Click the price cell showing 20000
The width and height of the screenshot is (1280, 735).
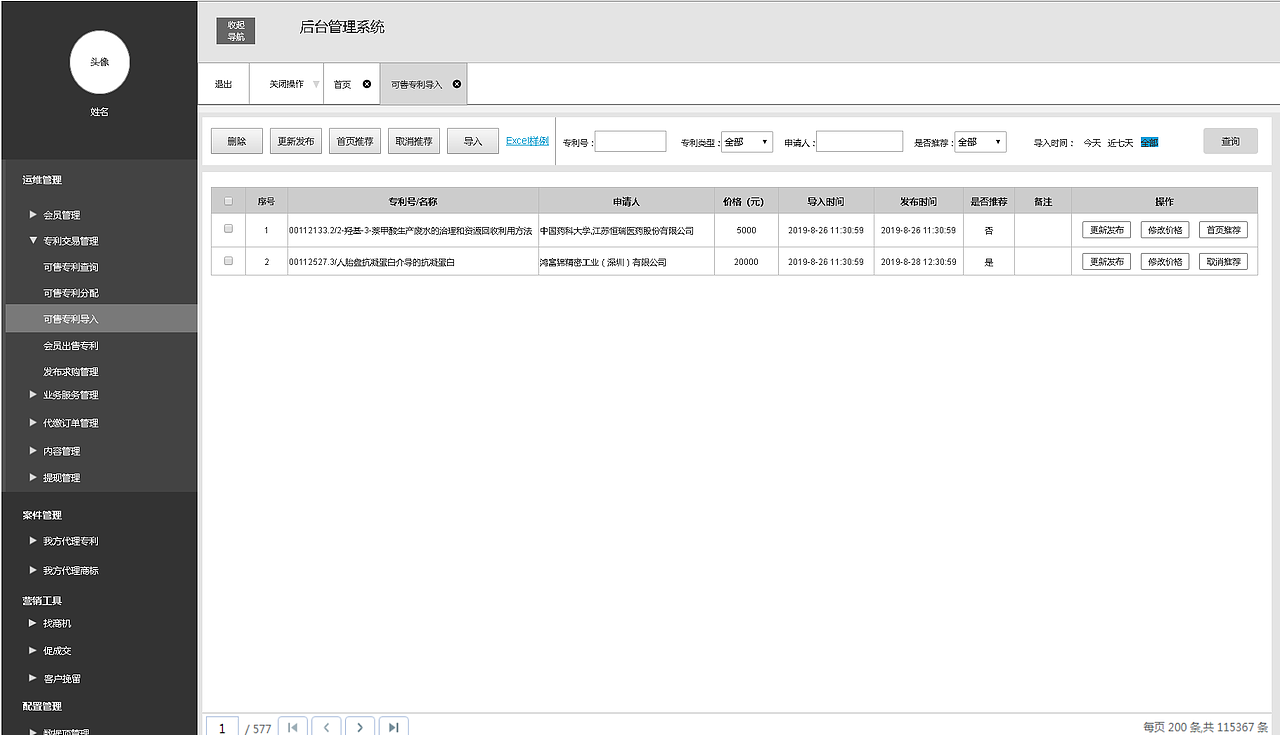[x=746, y=262]
